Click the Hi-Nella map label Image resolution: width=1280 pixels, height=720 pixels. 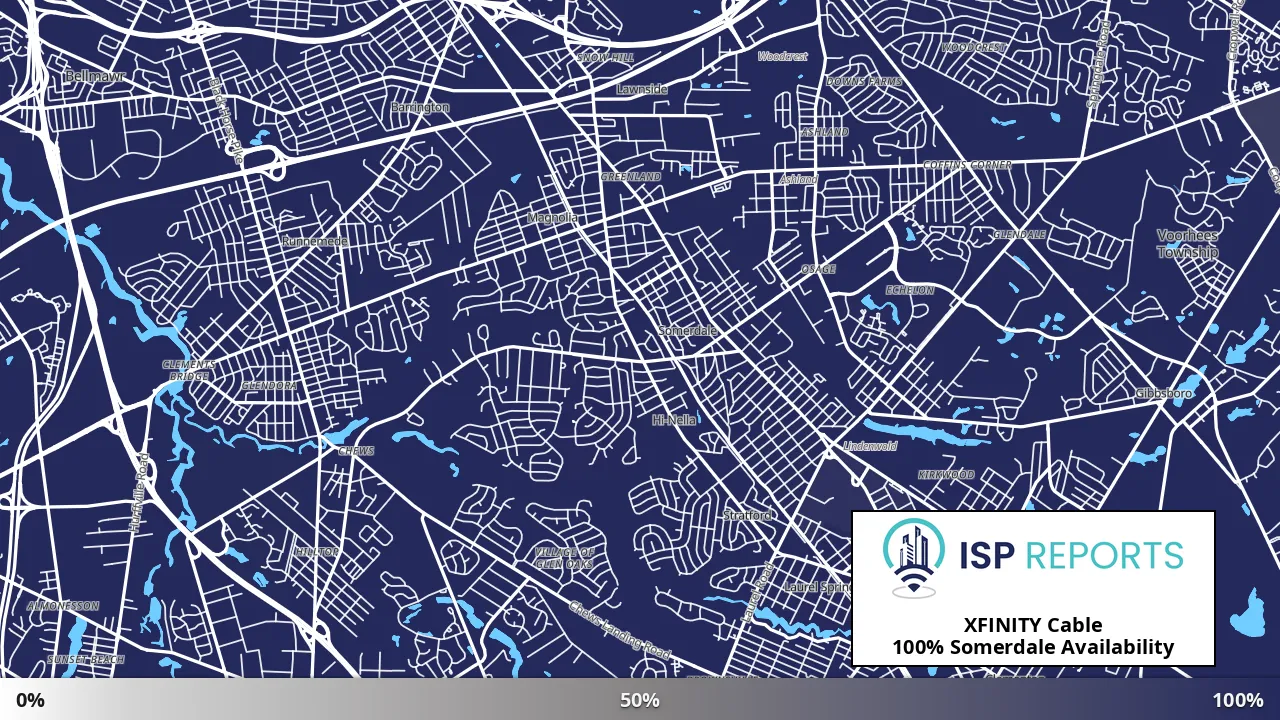tap(674, 420)
